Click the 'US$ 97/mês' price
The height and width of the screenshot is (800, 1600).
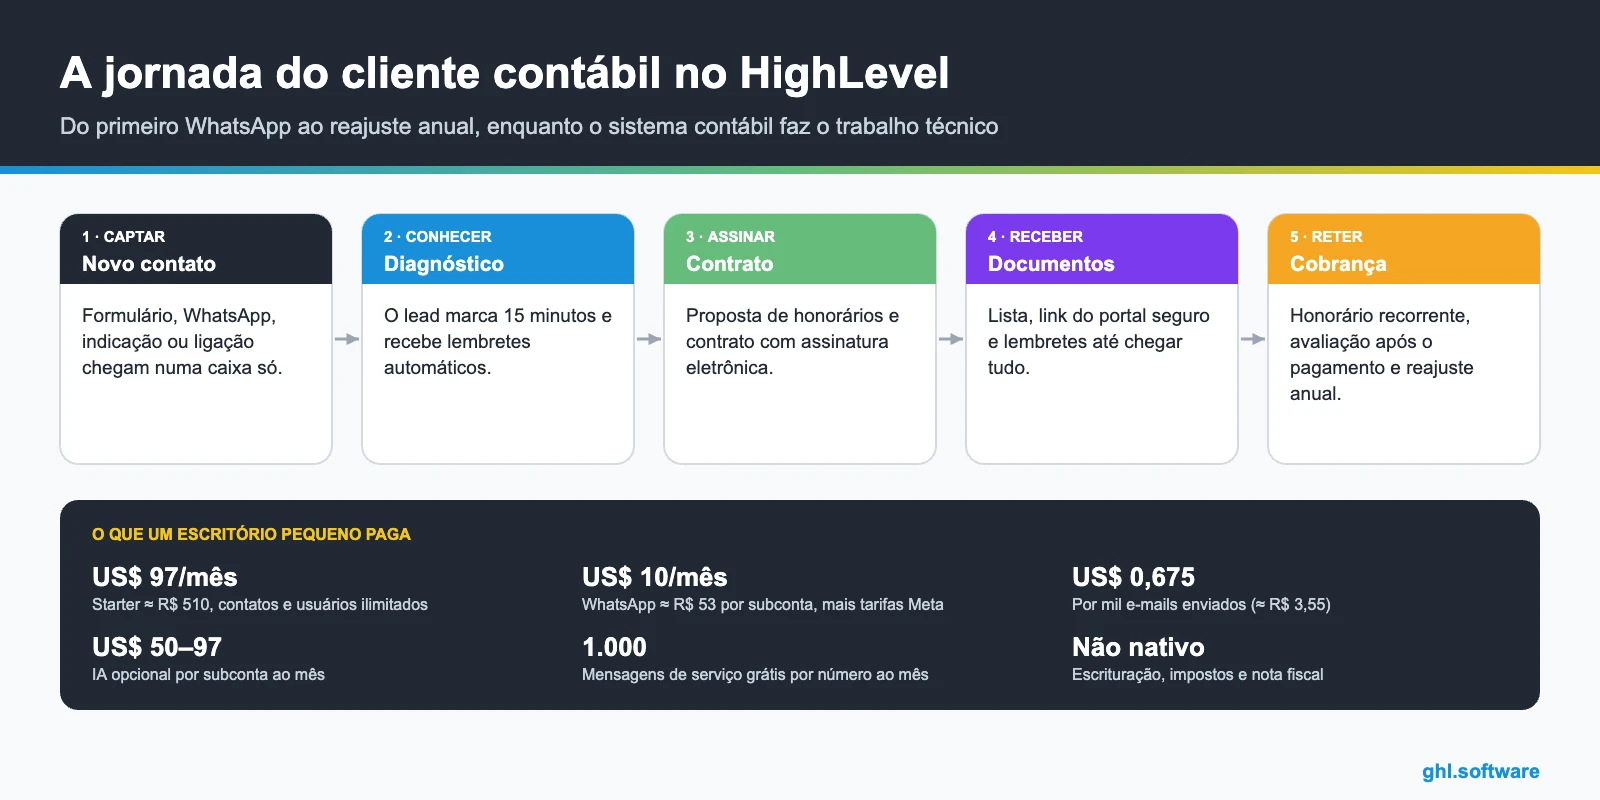165,577
